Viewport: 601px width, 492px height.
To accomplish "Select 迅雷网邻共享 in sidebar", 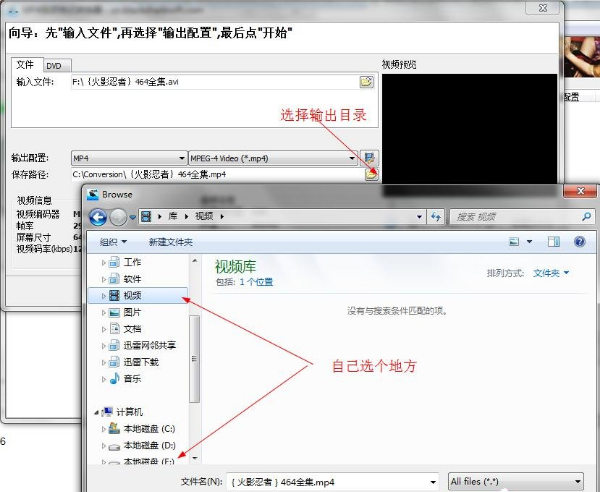I will [149, 345].
